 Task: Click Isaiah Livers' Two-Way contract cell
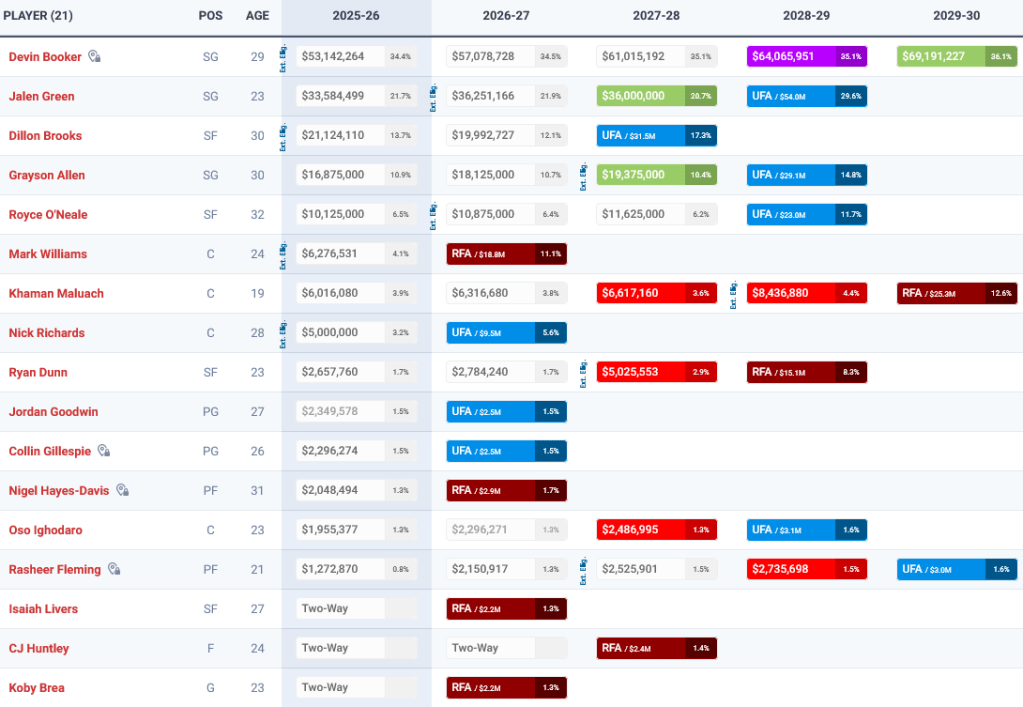tap(340, 609)
